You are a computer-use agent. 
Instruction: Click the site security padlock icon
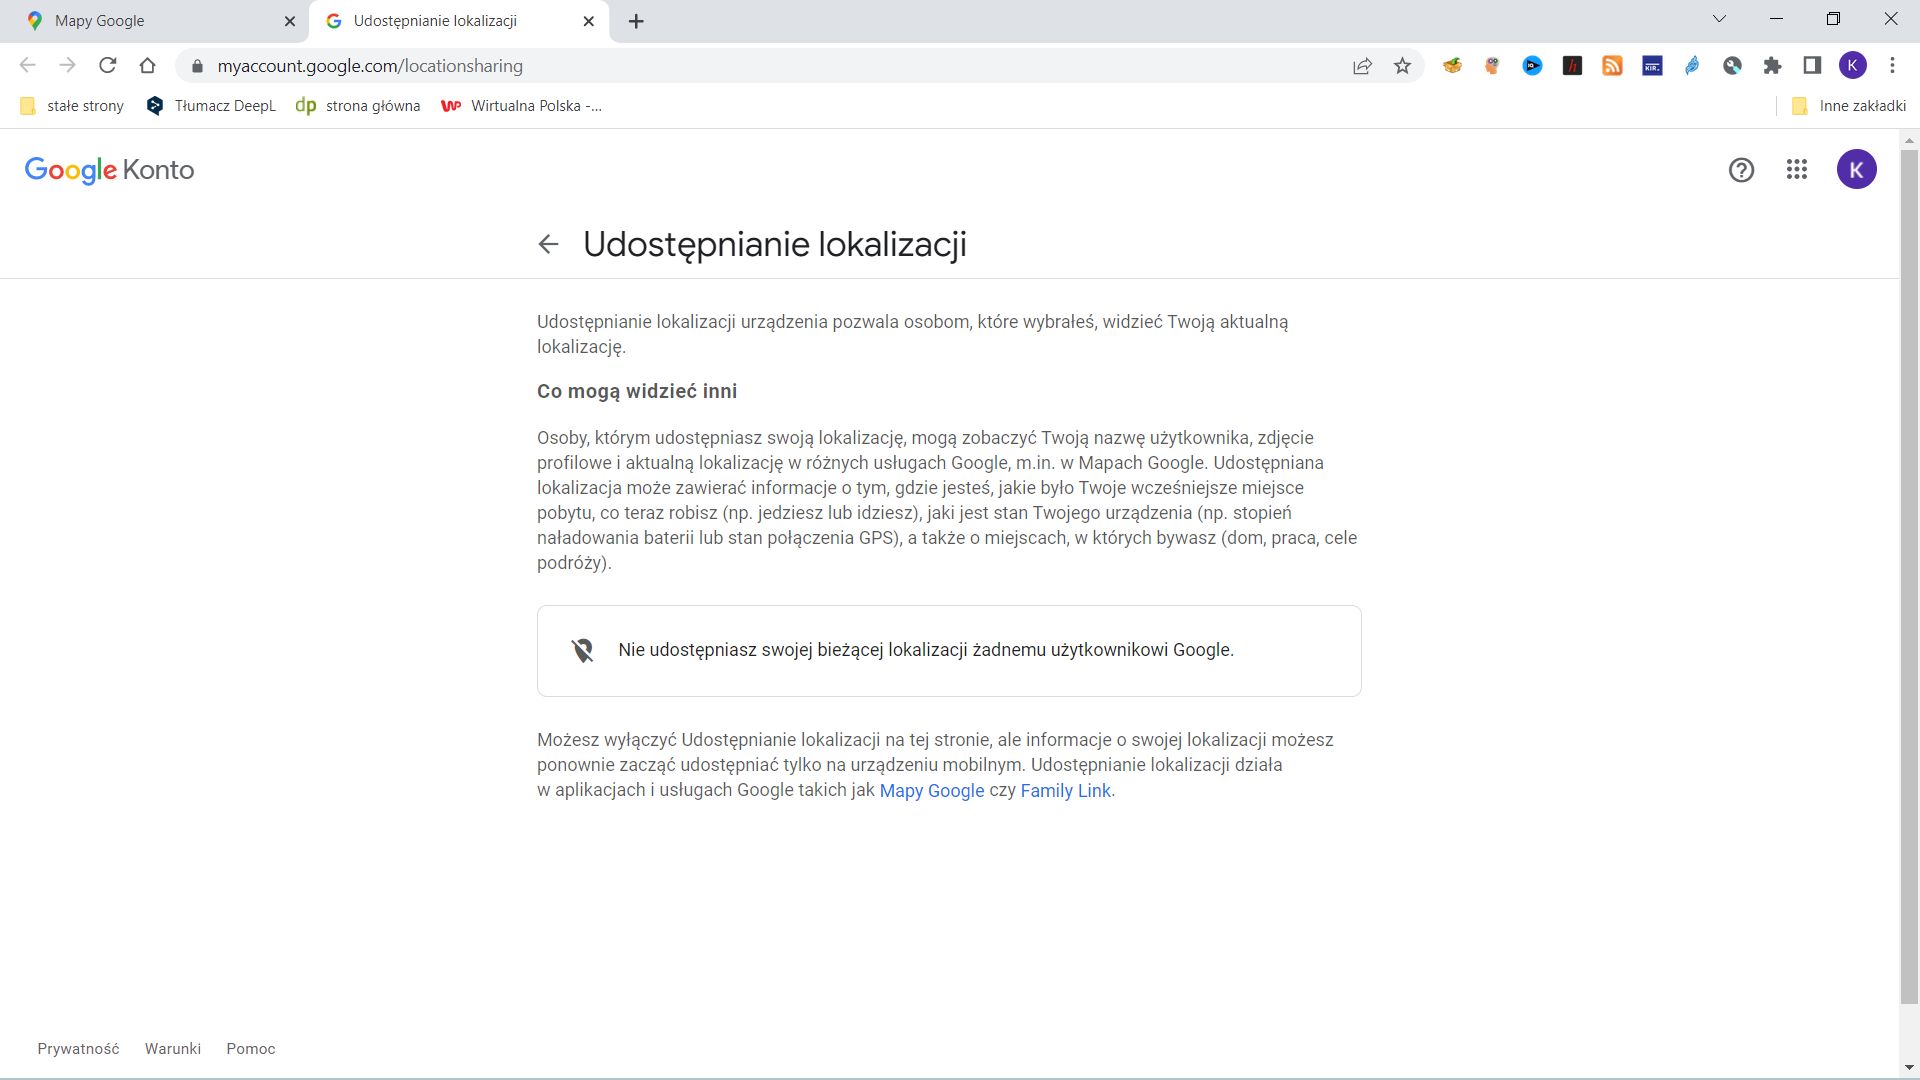pyautogui.click(x=198, y=66)
